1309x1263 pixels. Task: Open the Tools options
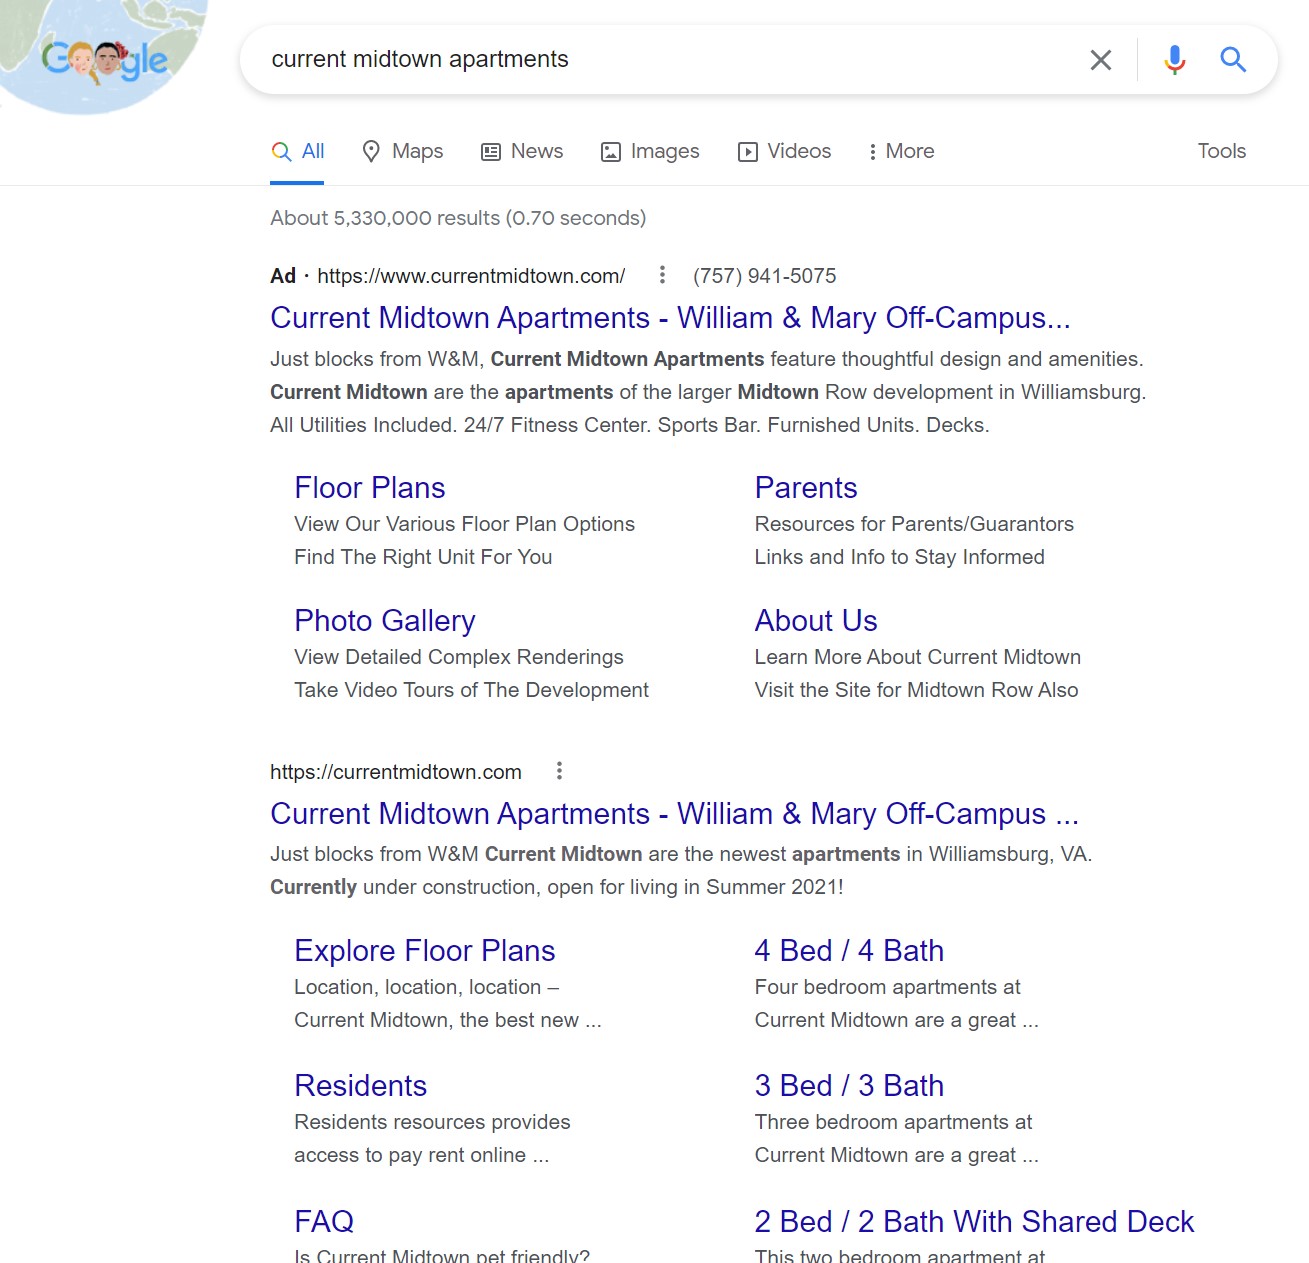tap(1221, 151)
